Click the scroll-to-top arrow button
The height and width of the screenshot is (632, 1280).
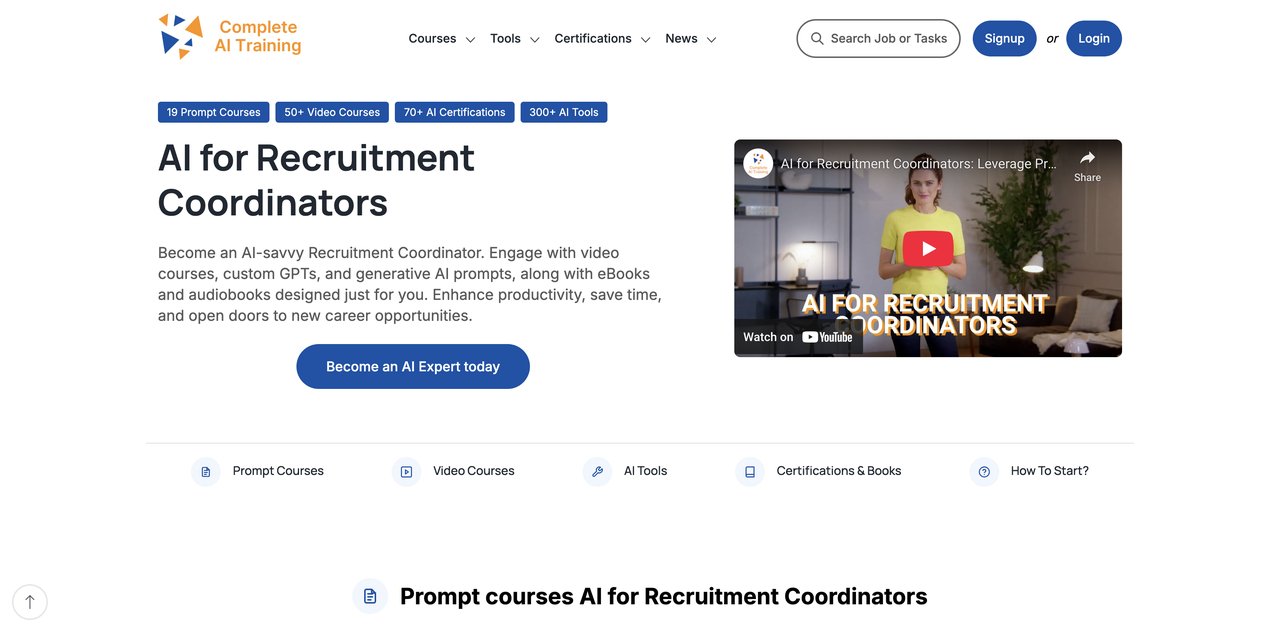[30, 602]
